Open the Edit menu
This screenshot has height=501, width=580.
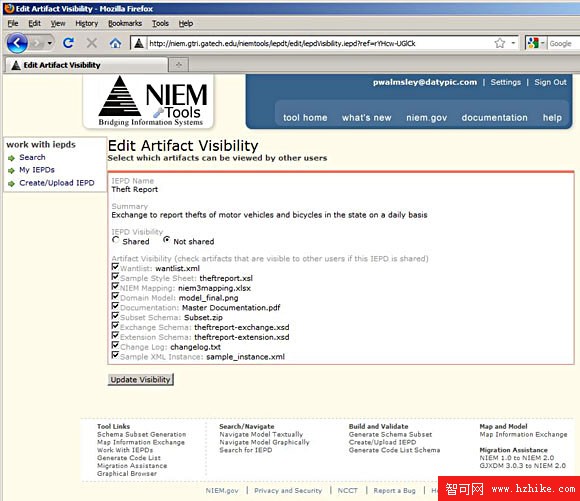[34, 24]
